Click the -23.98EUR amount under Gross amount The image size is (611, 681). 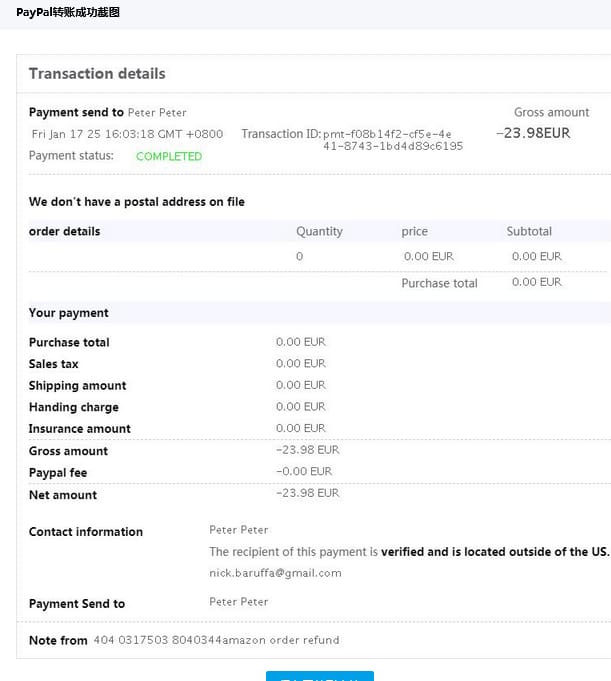click(533, 133)
